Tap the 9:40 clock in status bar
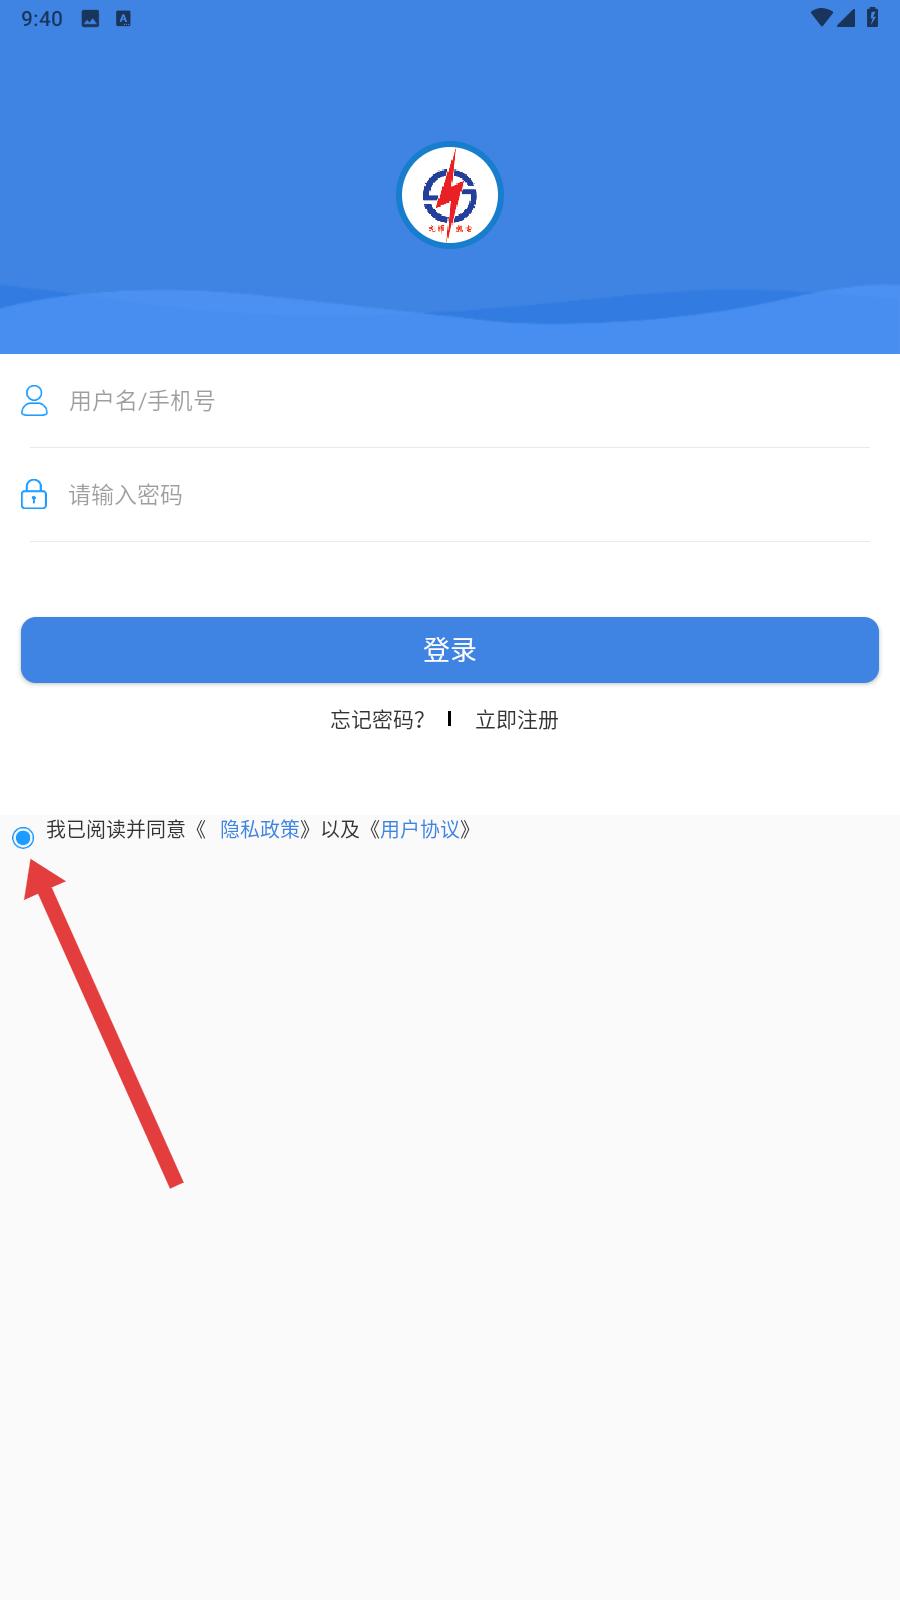Image resolution: width=900 pixels, height=1600 pixels. (x=42, y=18)
